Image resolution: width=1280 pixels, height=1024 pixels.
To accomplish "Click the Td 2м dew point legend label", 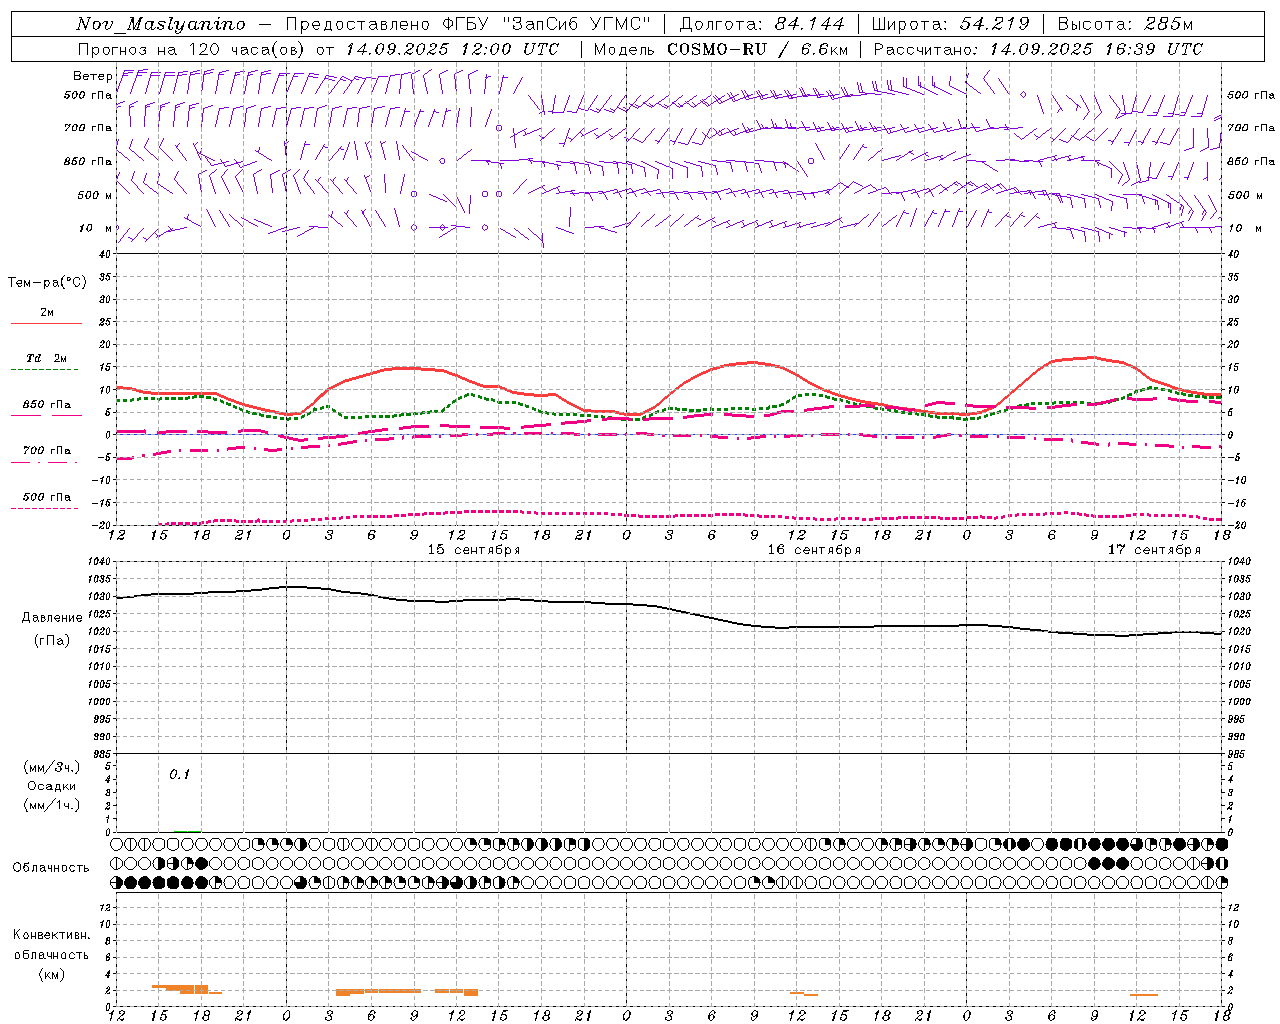I will [x=46, y=358].
